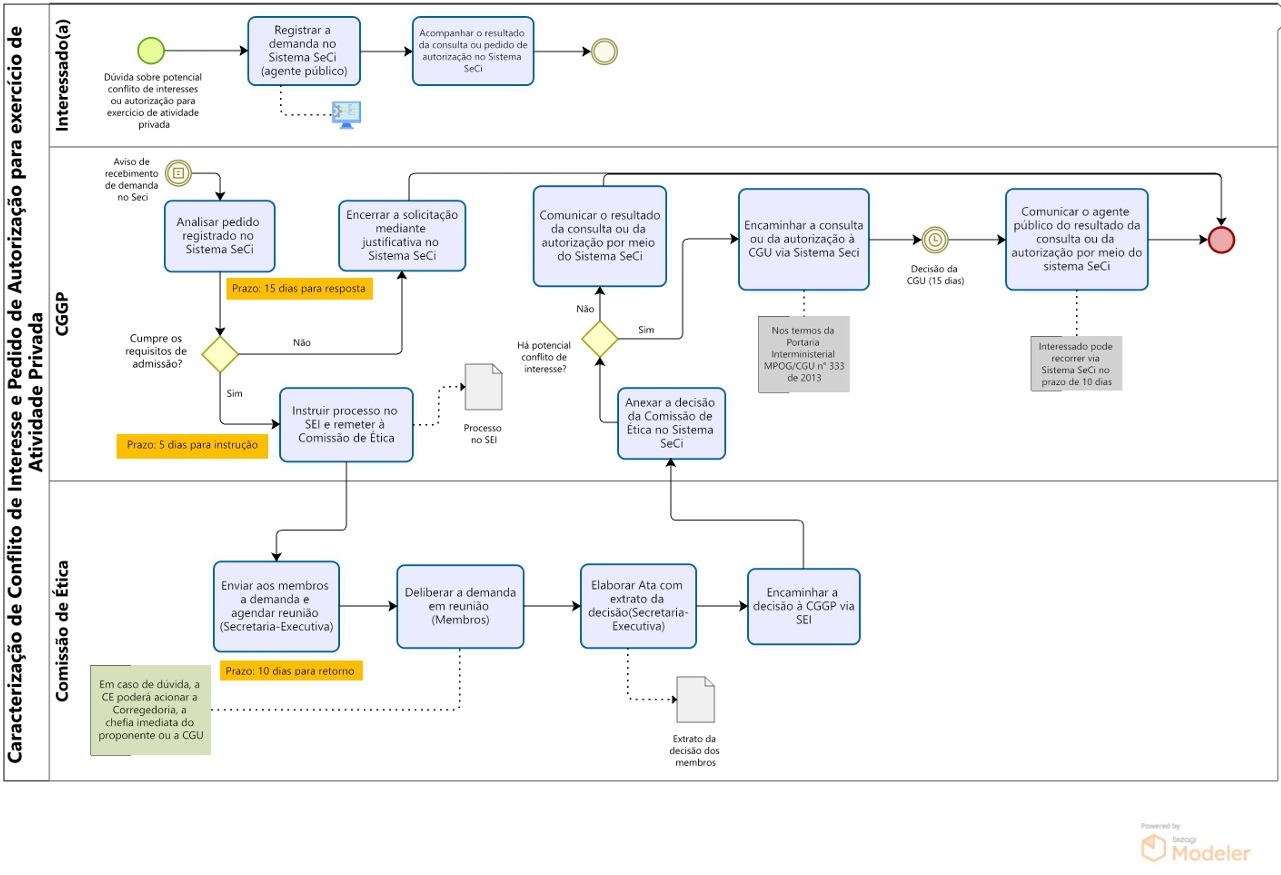Viewport: 1281px width, 875px height.
Task: Click the computer system icon under Registrar task
Action: coord(346,114)
